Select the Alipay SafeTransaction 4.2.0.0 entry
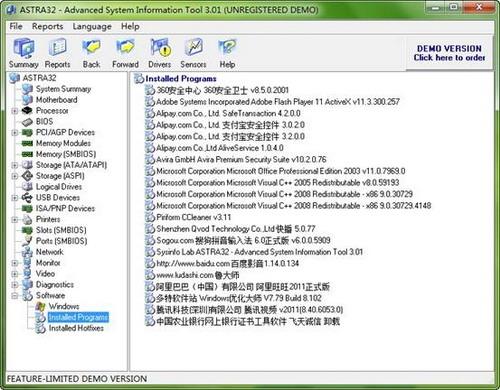Viewport: 500px width, 390px height. 228,113
